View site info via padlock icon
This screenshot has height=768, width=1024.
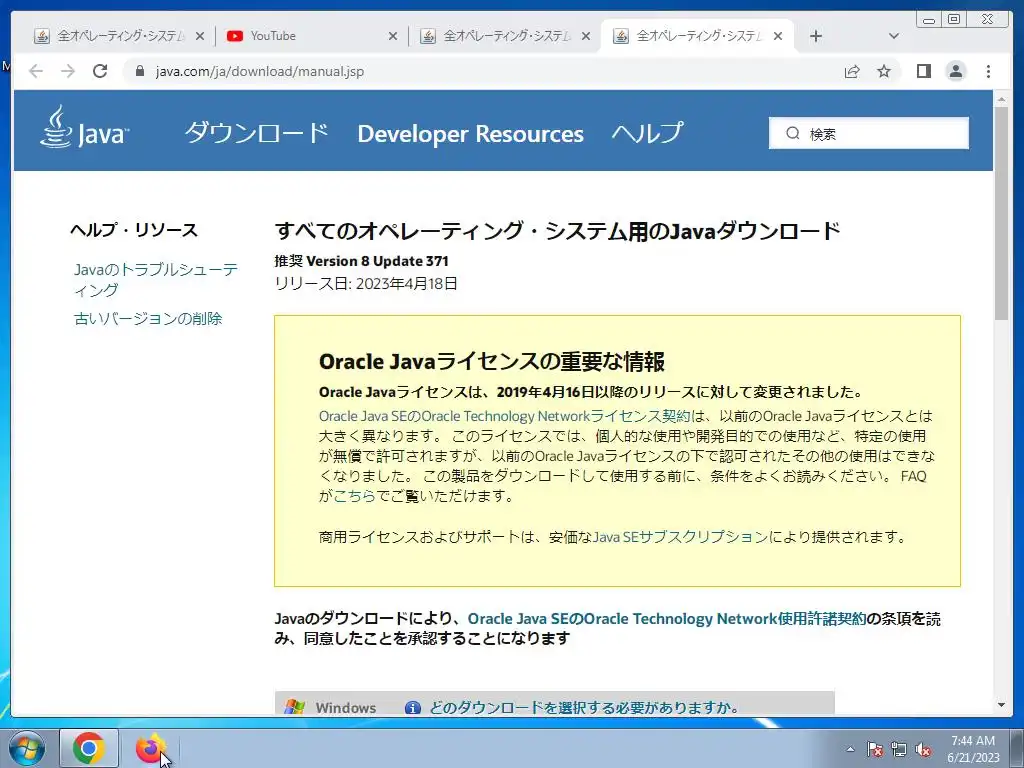pos(139,71)
